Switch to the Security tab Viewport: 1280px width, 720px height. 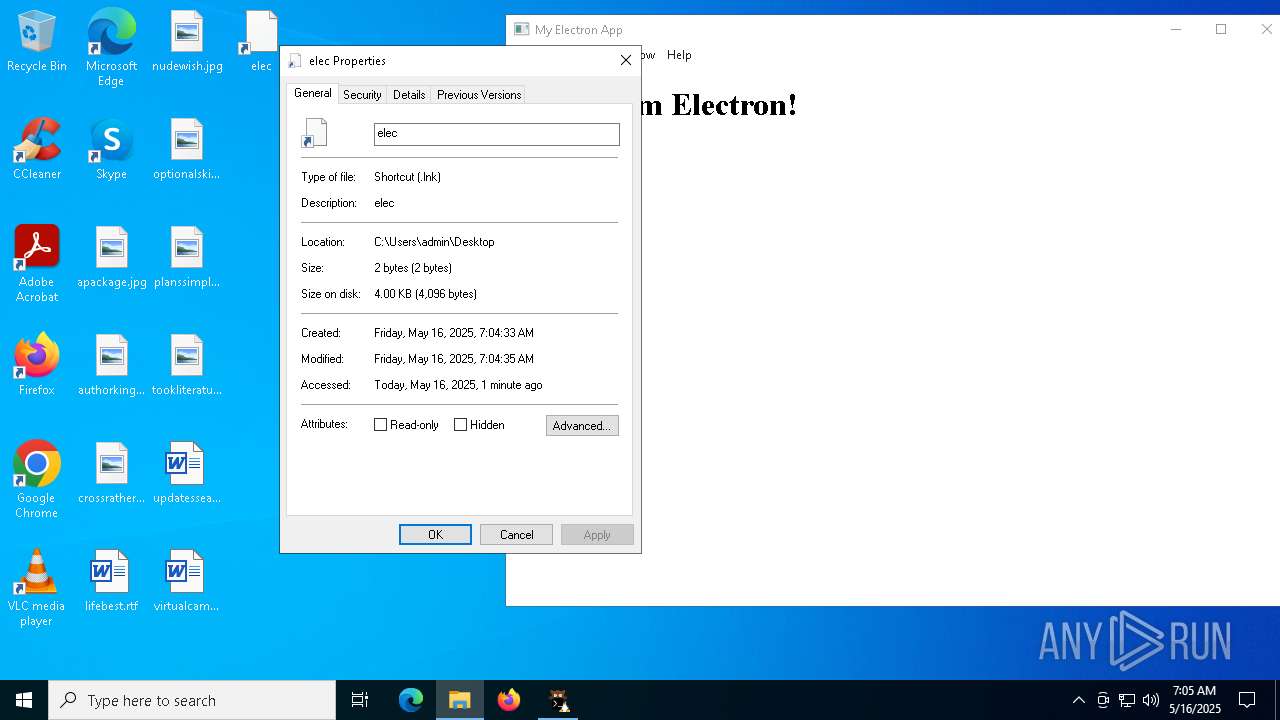coord(362,95)
